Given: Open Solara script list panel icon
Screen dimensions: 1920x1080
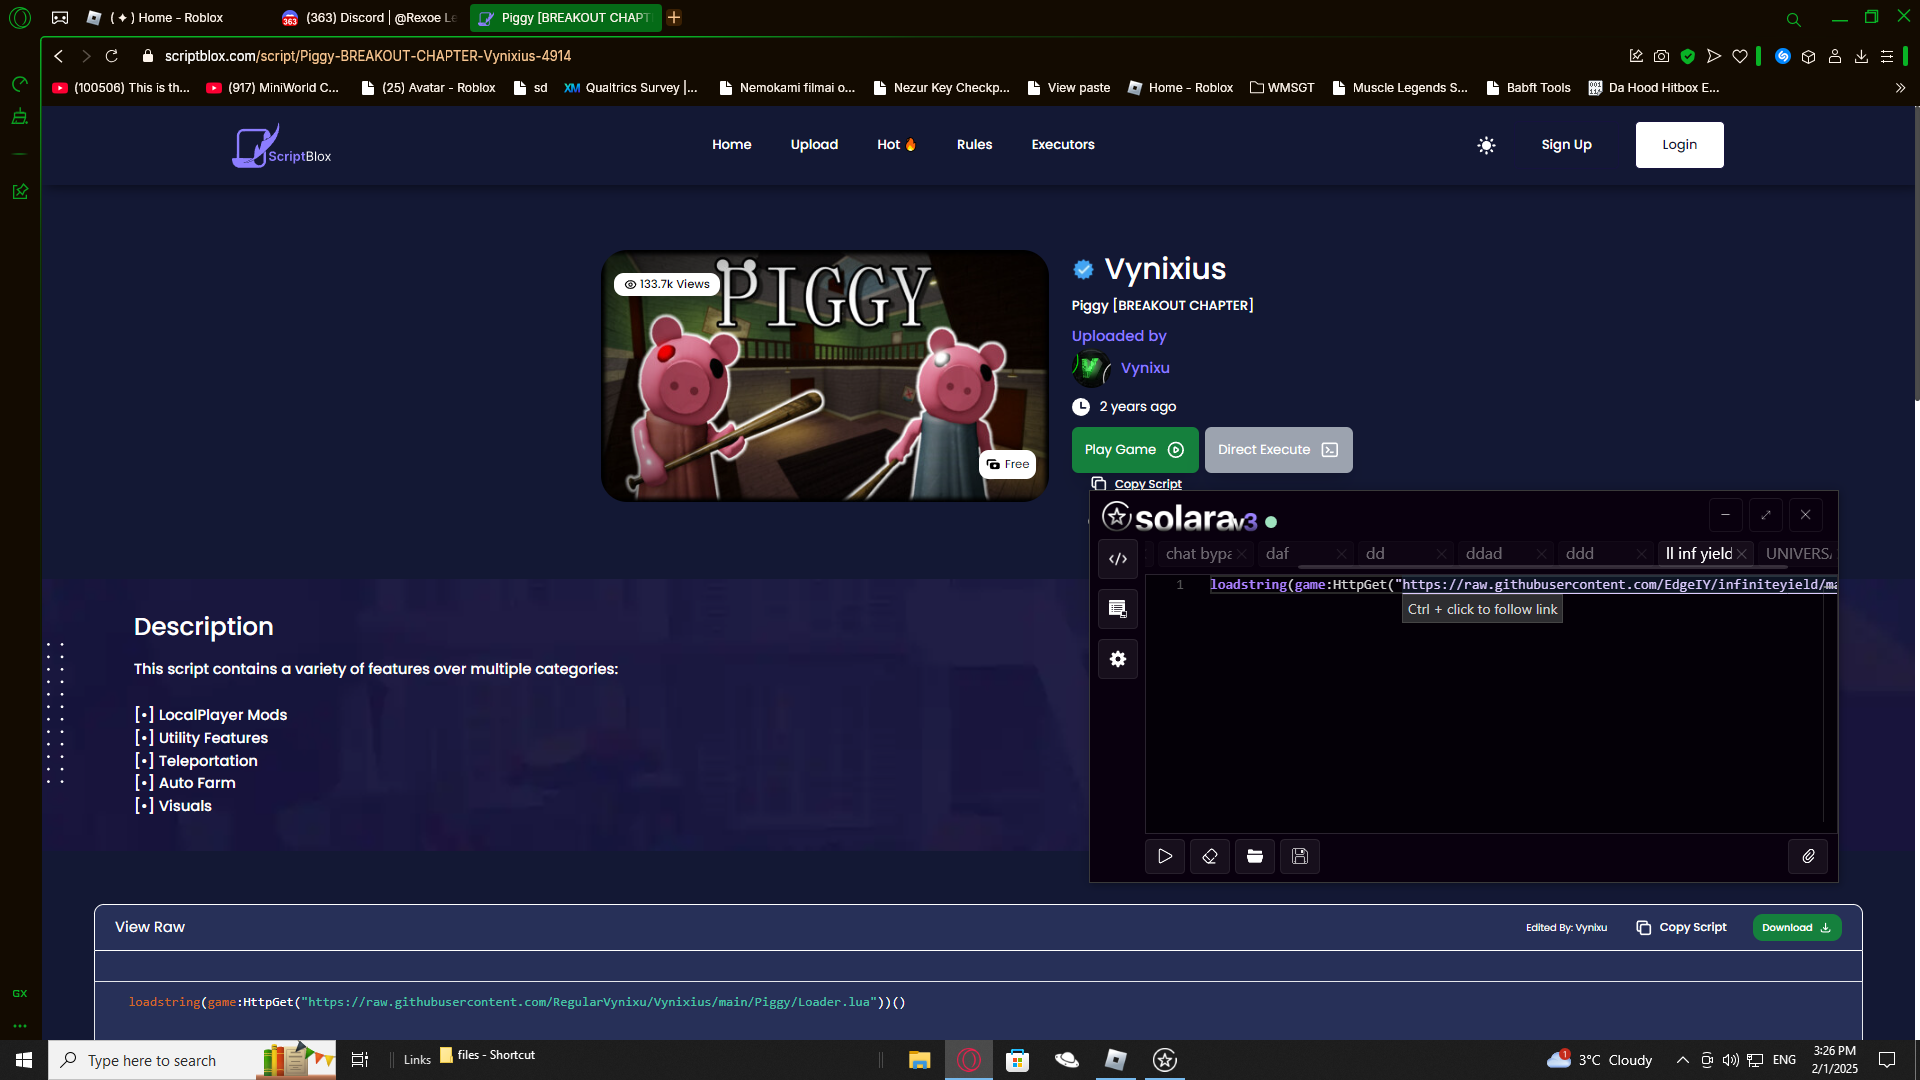Looking at the screenshot, I should (x=1118, y=609).
